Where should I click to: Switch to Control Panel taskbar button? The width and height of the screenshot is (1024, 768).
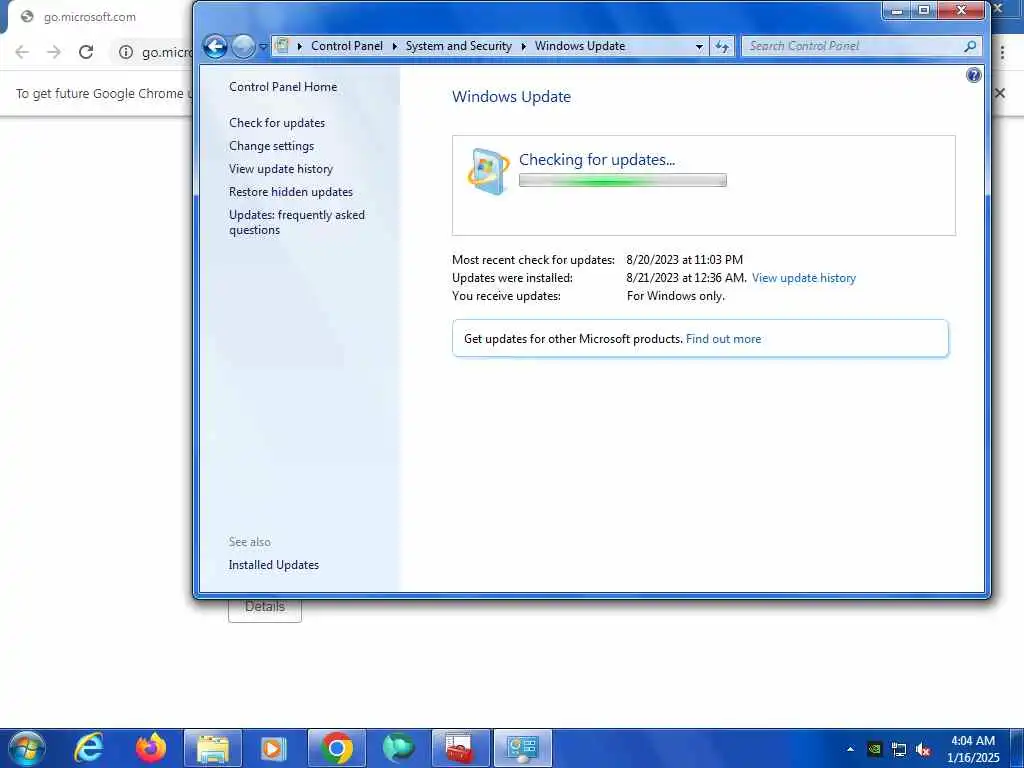click(x=522, y=748)
